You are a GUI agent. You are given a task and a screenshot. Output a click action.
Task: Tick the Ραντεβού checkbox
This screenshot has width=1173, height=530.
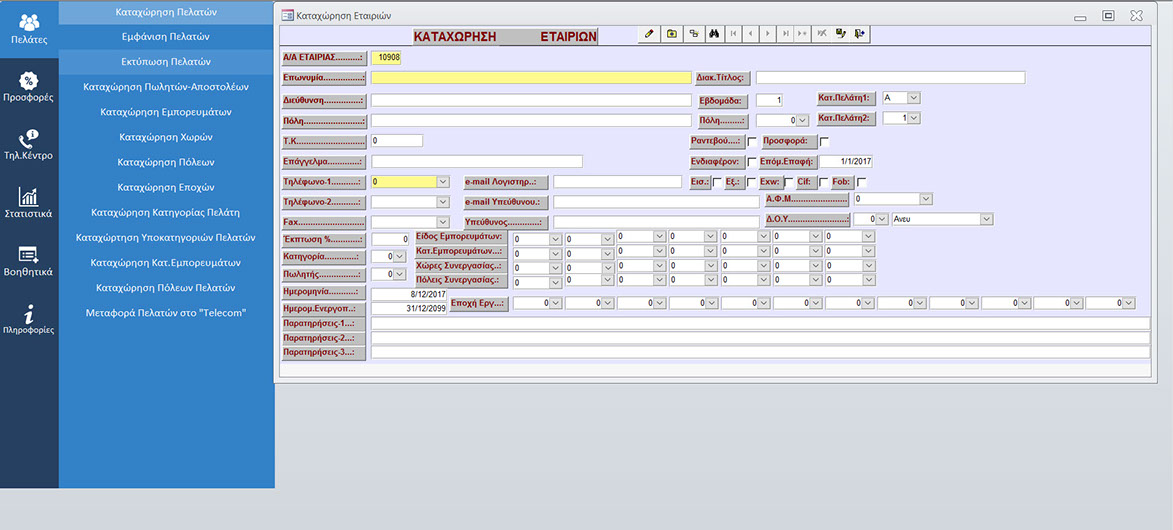(752, 142)
